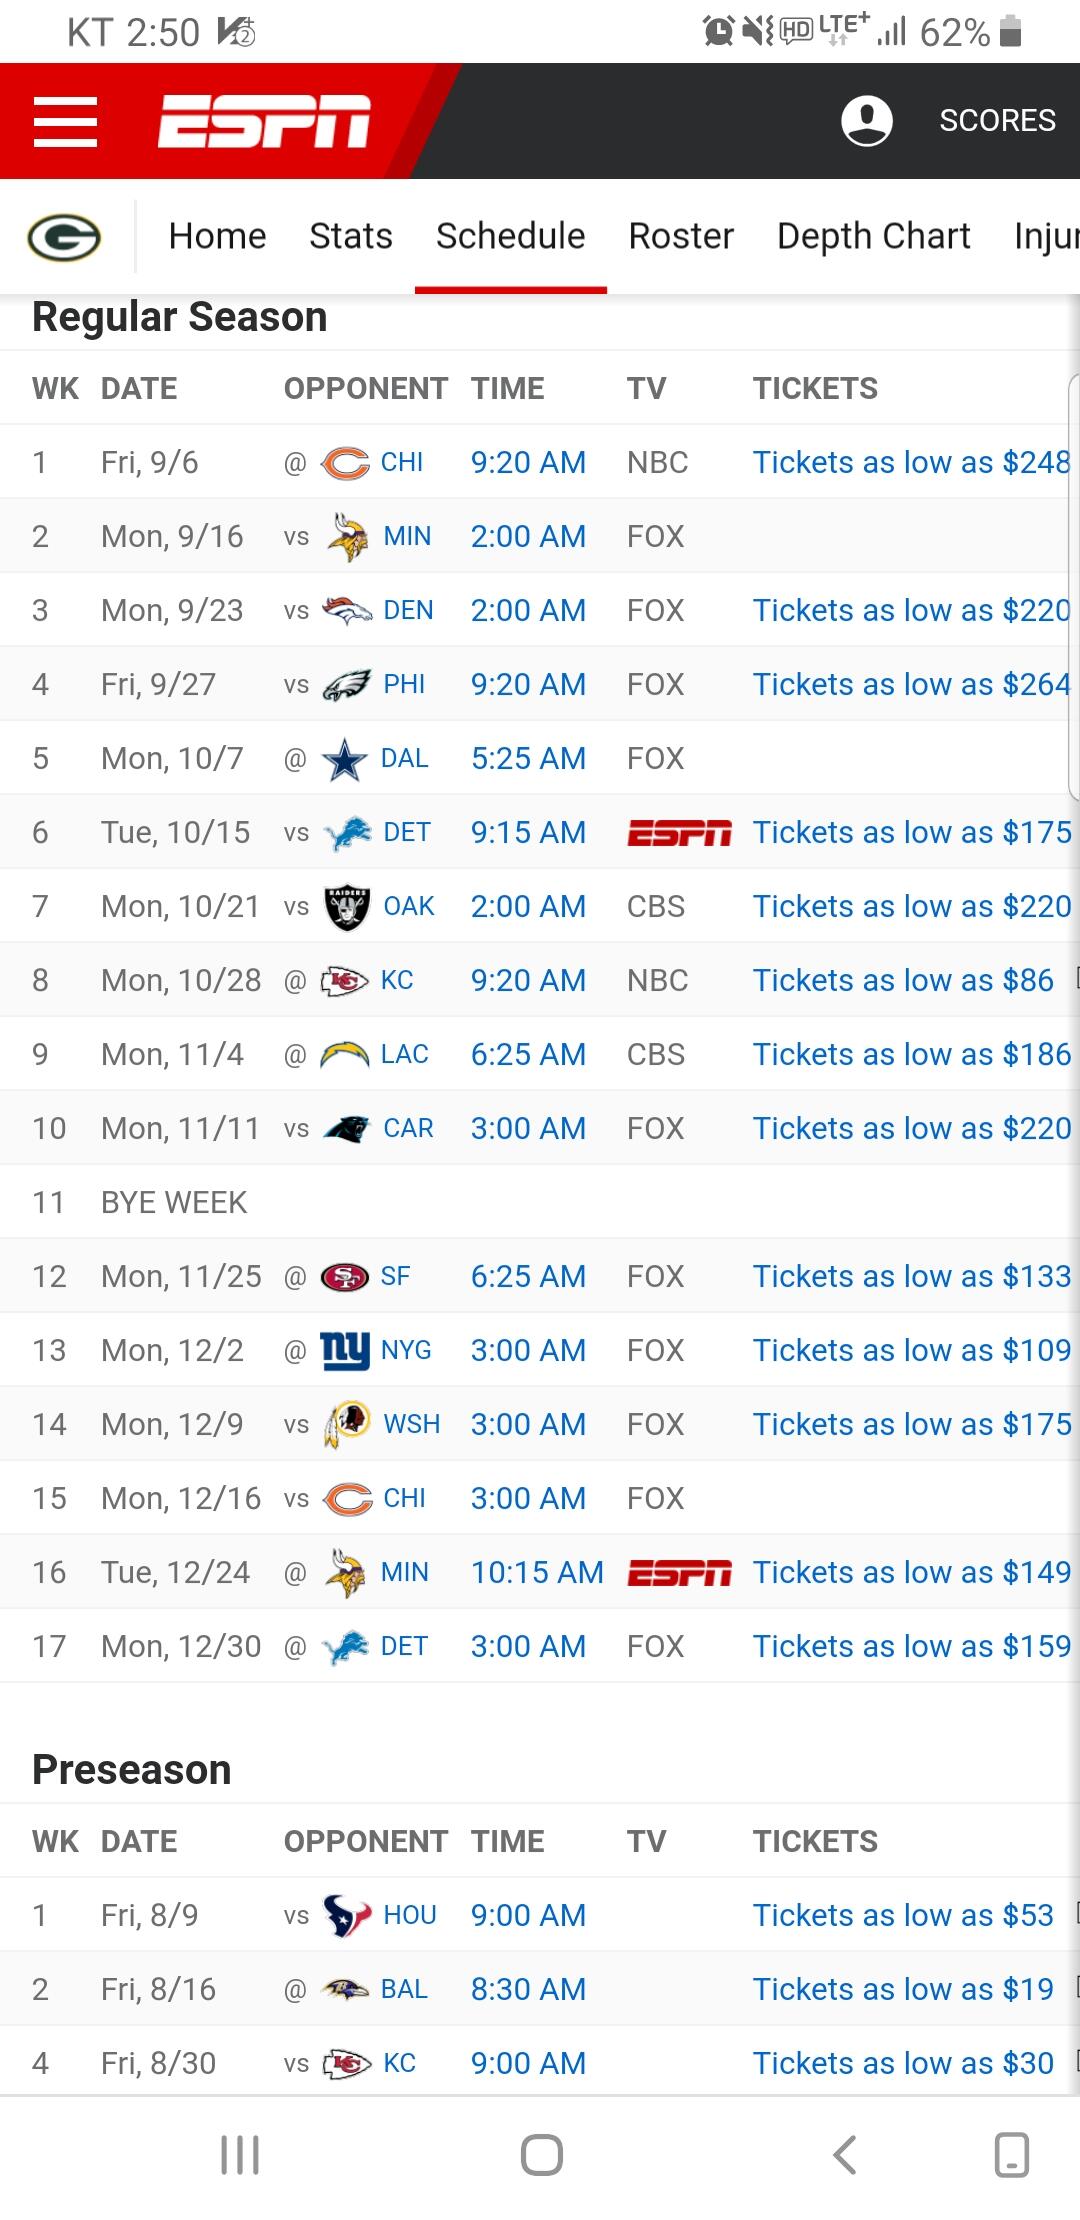Open tickets as low as $248 link

click(911, 463)
